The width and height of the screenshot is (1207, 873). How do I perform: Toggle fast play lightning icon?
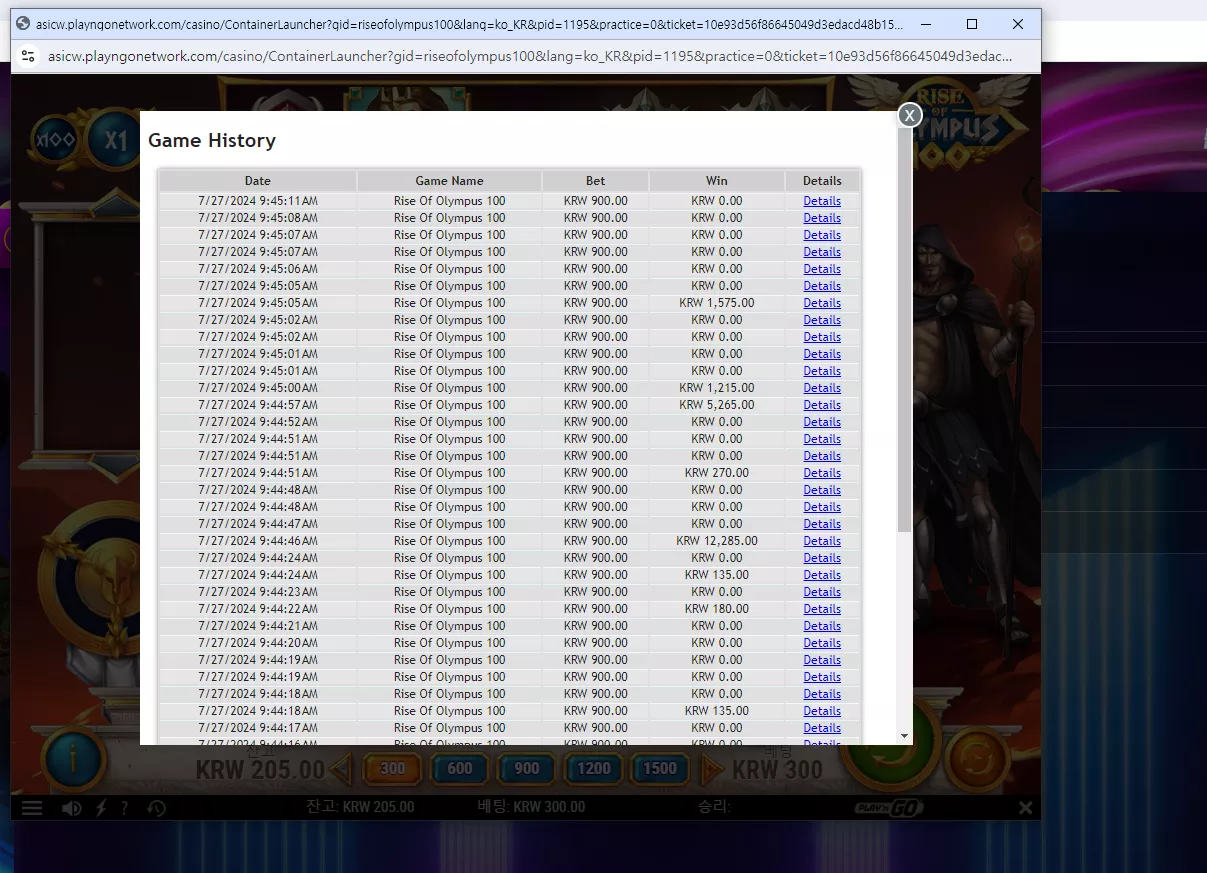click(101, 808)
